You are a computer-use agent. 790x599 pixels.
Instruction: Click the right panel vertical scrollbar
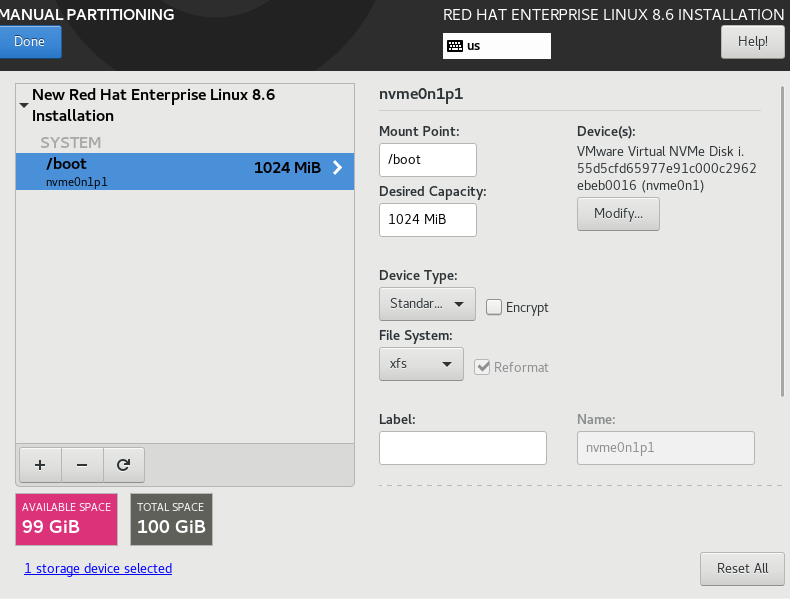[782, 241]
